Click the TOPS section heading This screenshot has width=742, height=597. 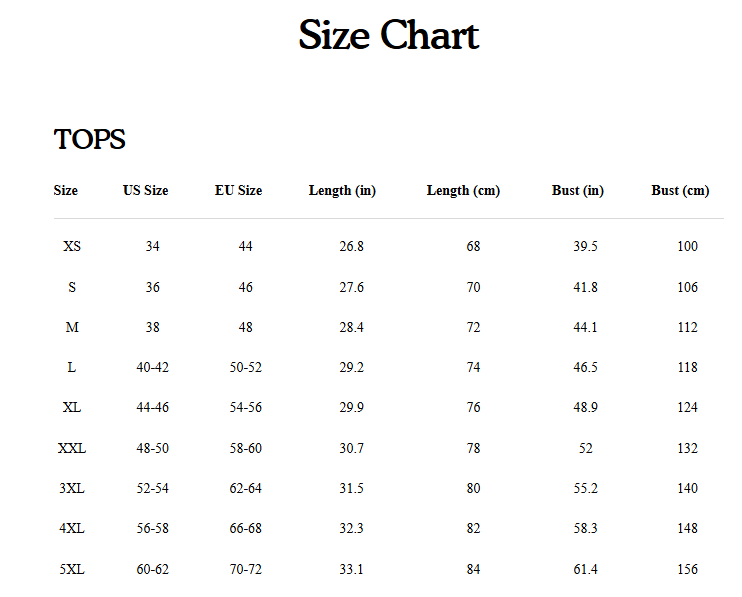(x=90, y=140)
